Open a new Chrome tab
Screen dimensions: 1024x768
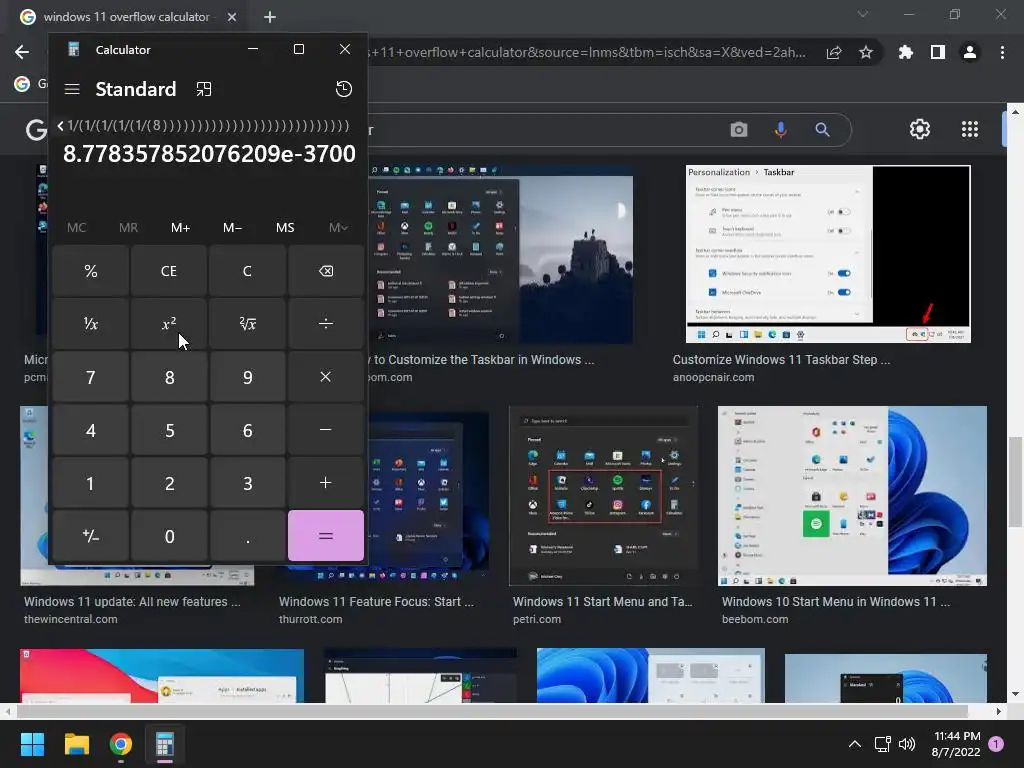[x=270, y=17]
